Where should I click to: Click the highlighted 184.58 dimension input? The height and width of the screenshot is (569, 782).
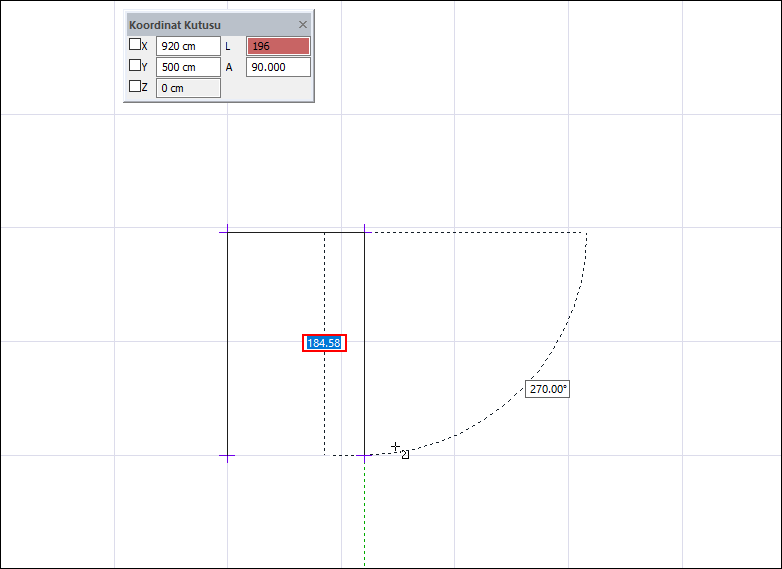tap(324, 343)
